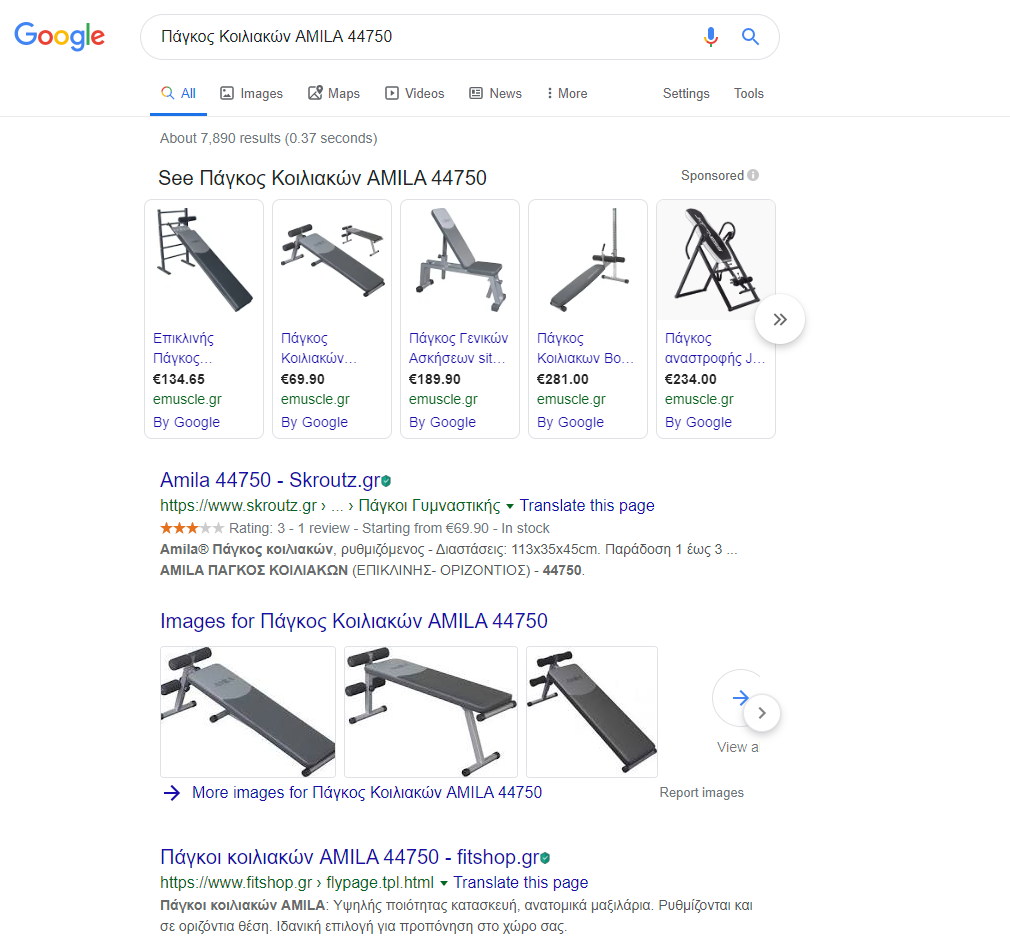Click green shield badge next to fitshop.gr
The width and height of the screenshot is (1010, 946).
[x=545, y=858]
